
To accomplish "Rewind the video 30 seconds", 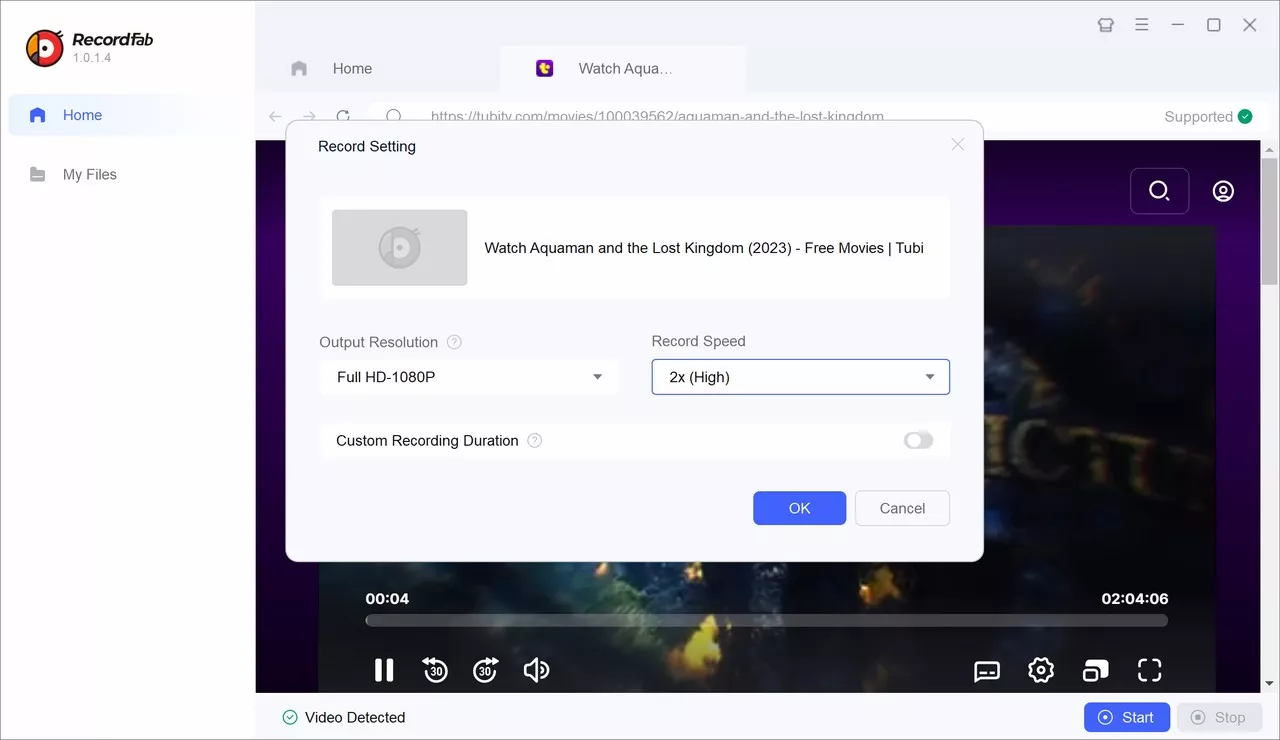I will pos(435,670).
